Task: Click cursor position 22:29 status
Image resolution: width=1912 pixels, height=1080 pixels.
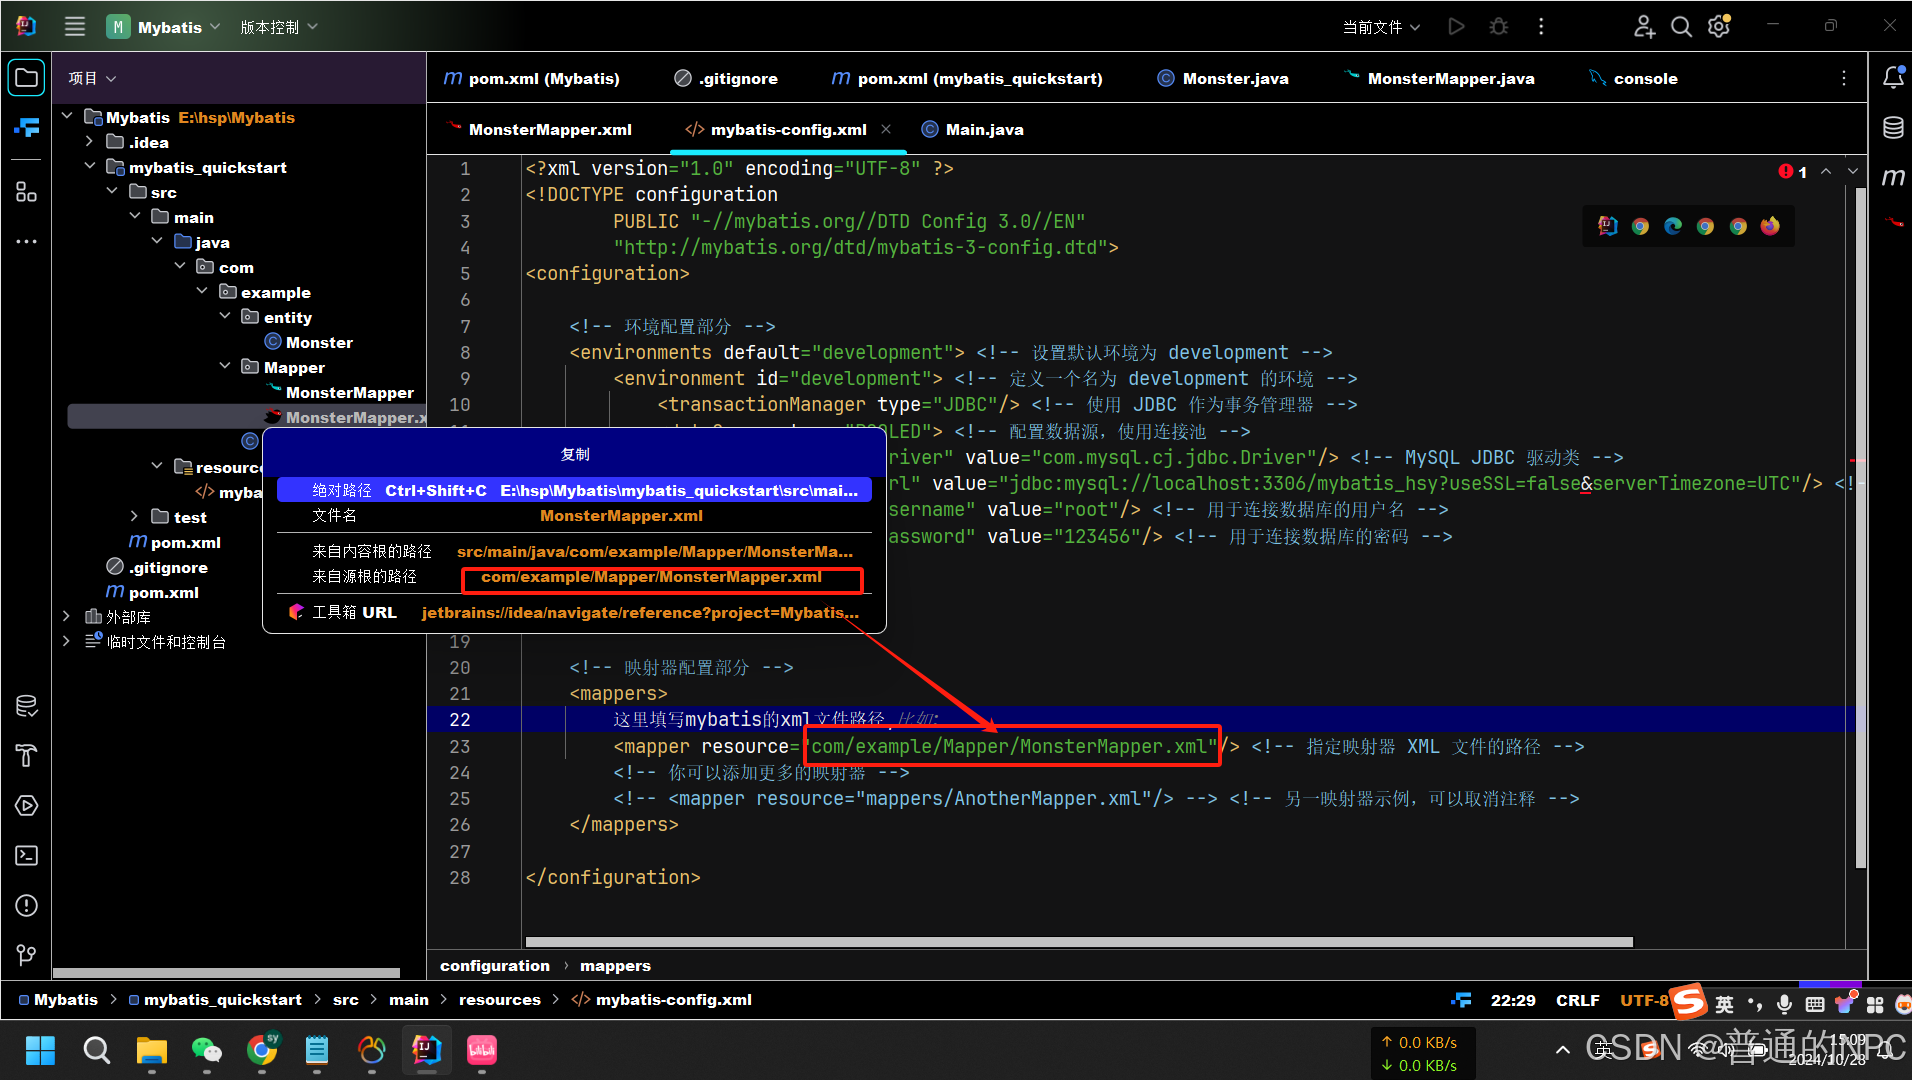Action: point(1513,1000)
